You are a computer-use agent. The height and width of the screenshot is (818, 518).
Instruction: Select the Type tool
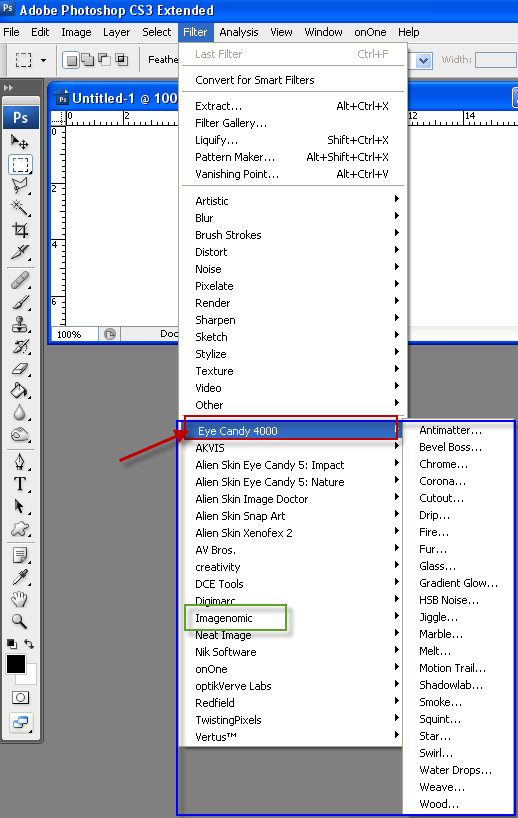click(x=20, y=484)
